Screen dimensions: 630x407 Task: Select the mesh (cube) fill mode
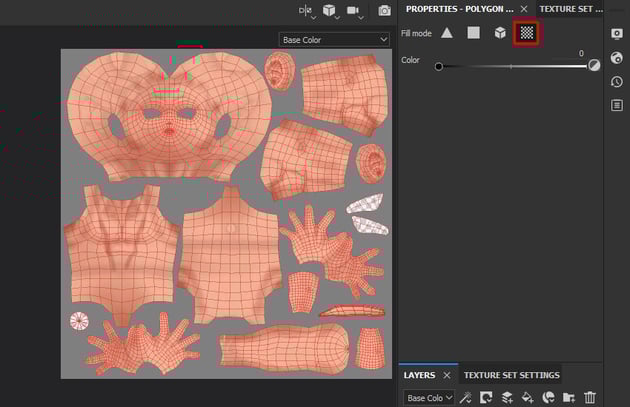coord(499,33)
